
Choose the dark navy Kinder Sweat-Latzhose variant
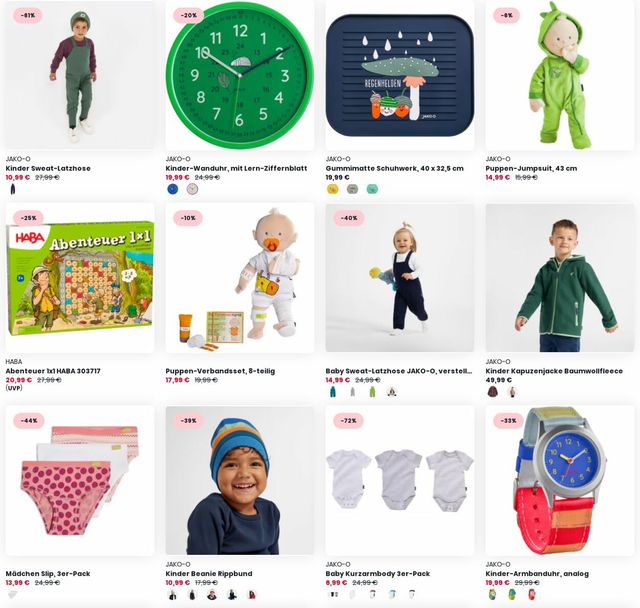[x=13, y=189]
